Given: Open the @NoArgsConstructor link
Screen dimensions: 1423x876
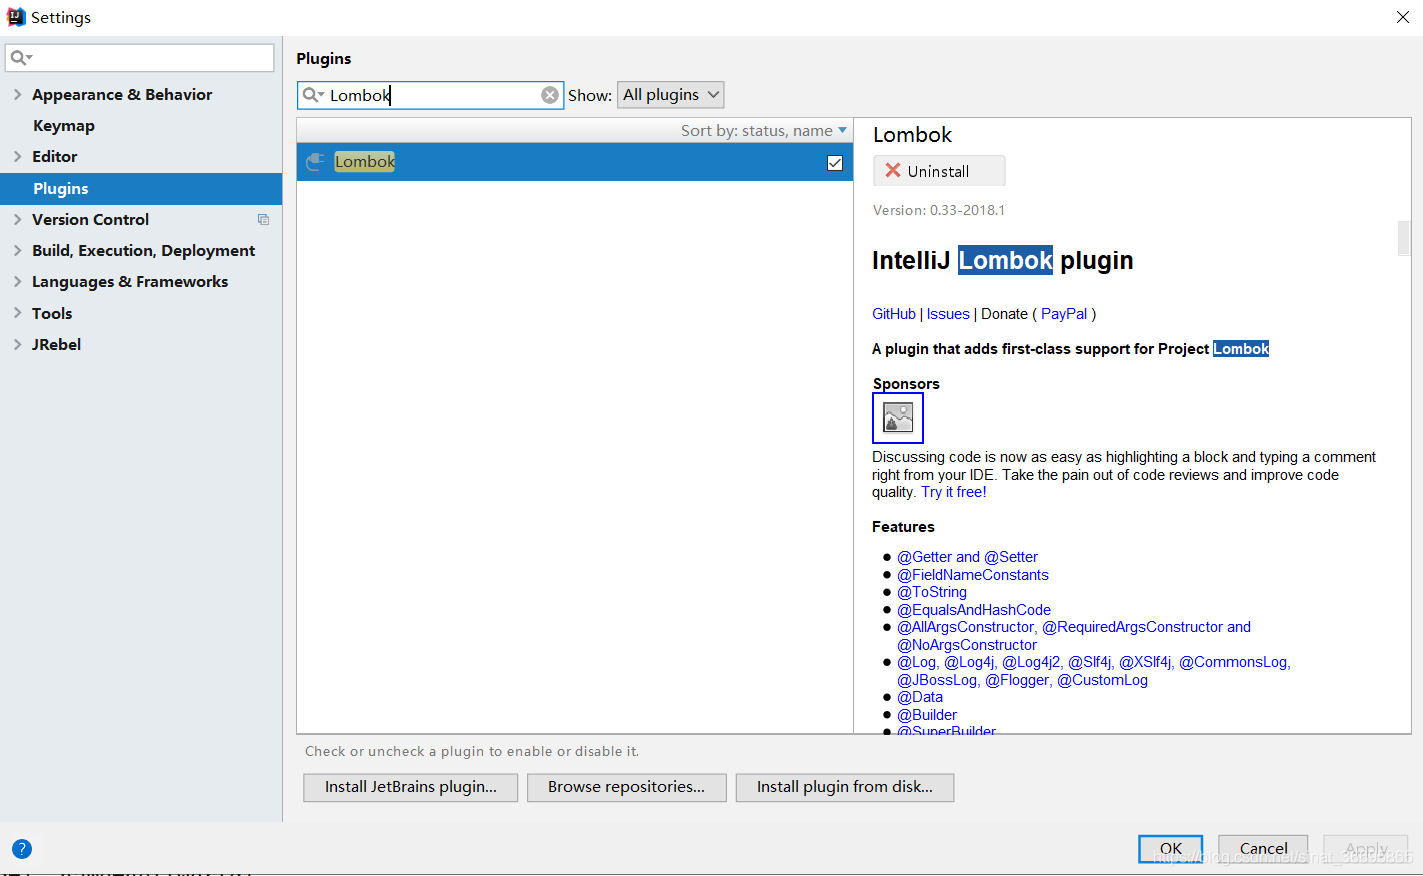Looking at the screenshot, I should click(967, 645).
